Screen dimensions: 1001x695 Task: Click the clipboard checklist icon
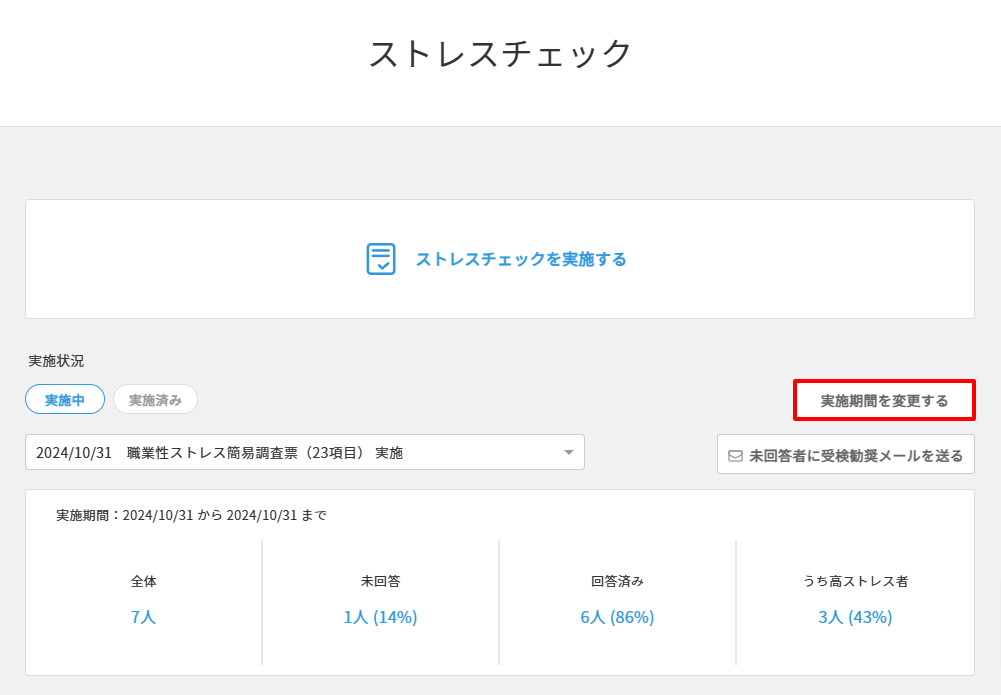(x=381, y=259)
